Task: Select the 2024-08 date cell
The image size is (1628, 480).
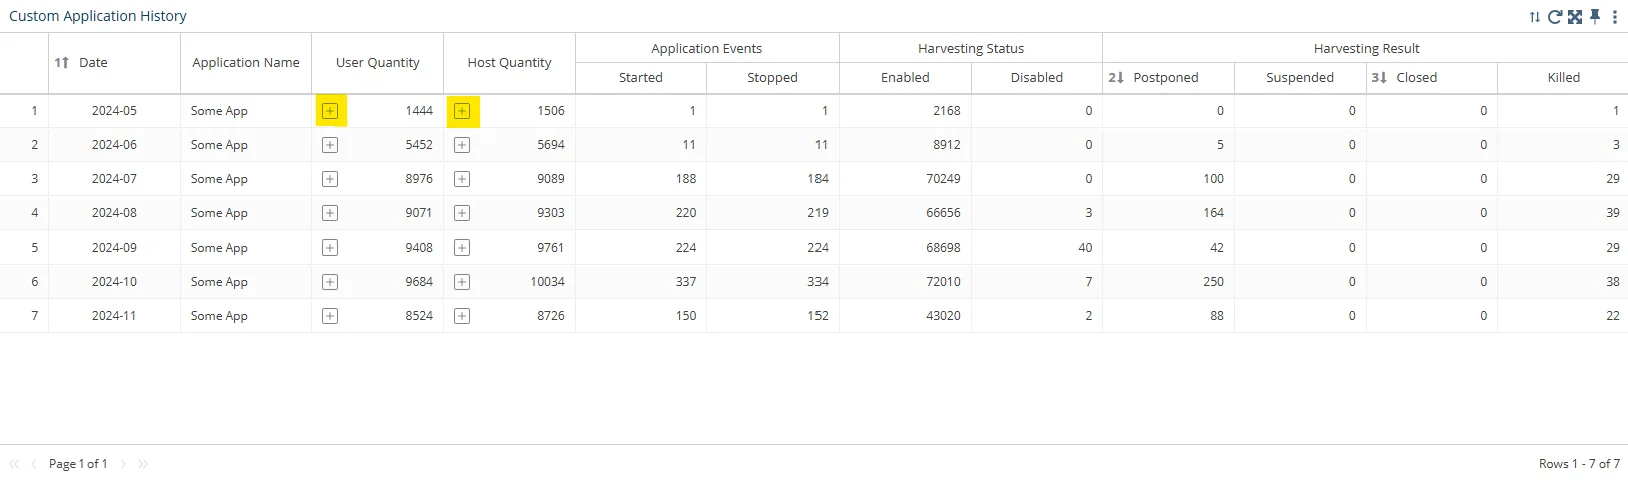Action: click(x=114, y=213)
